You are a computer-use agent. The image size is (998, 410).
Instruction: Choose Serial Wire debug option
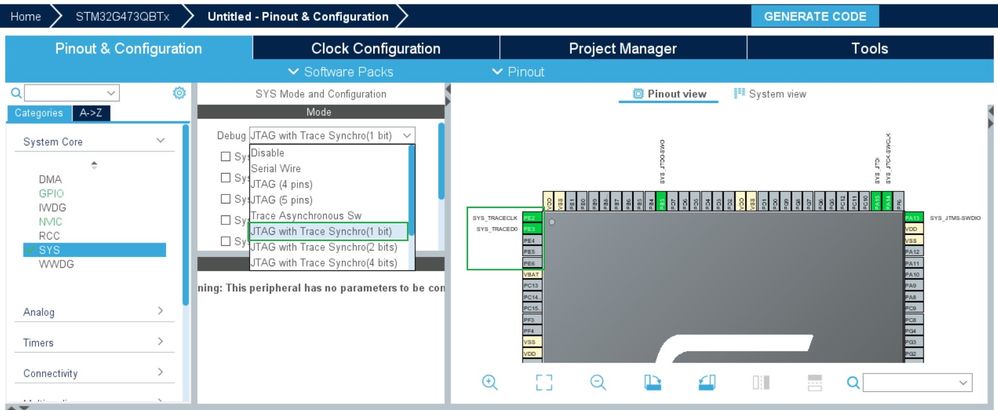276,169
